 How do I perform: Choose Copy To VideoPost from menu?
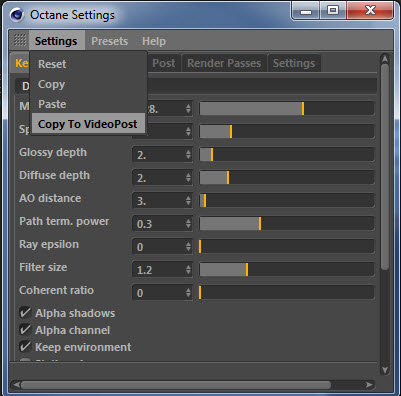pos(88,124)
